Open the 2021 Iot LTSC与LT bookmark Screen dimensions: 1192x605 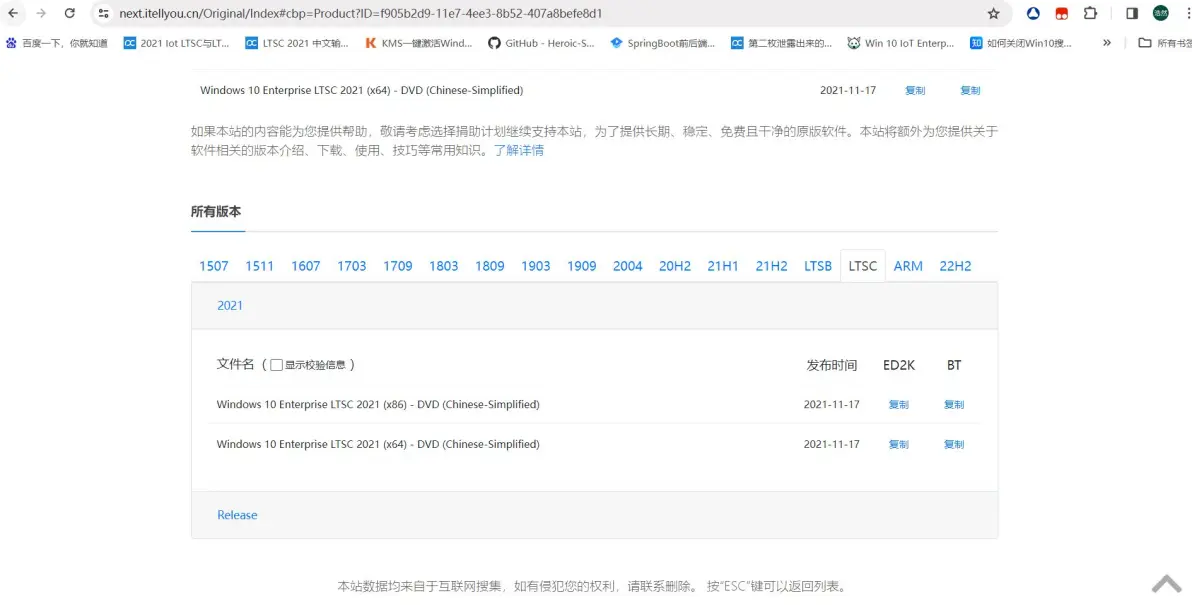176,43
